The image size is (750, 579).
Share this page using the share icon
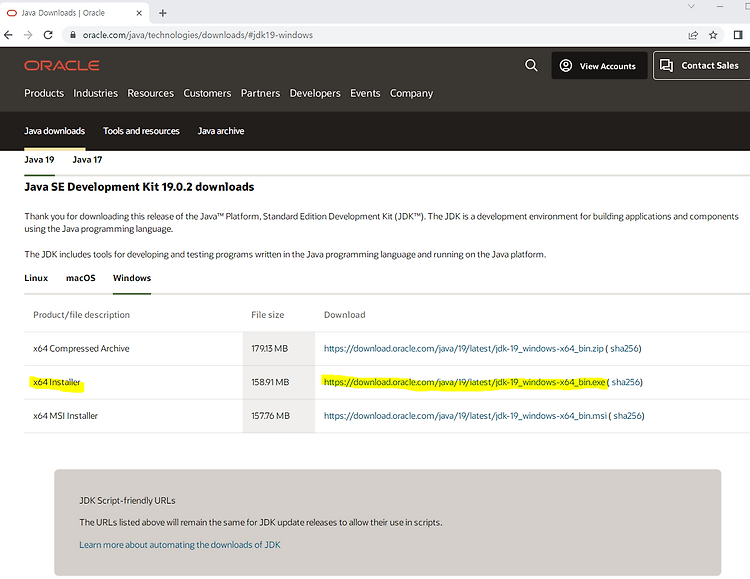[x=693, y=35]
